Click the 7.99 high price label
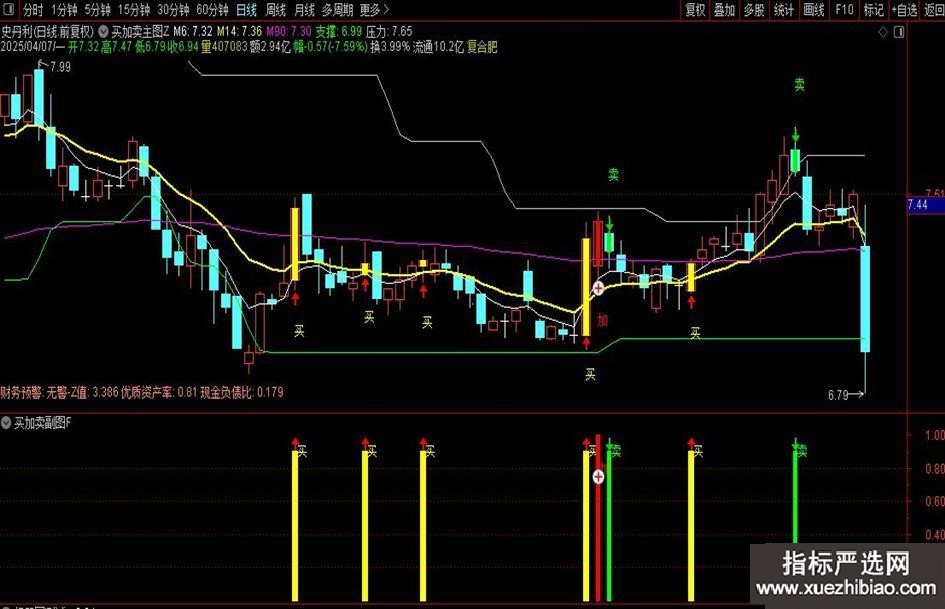 click(x=60, y=67)
